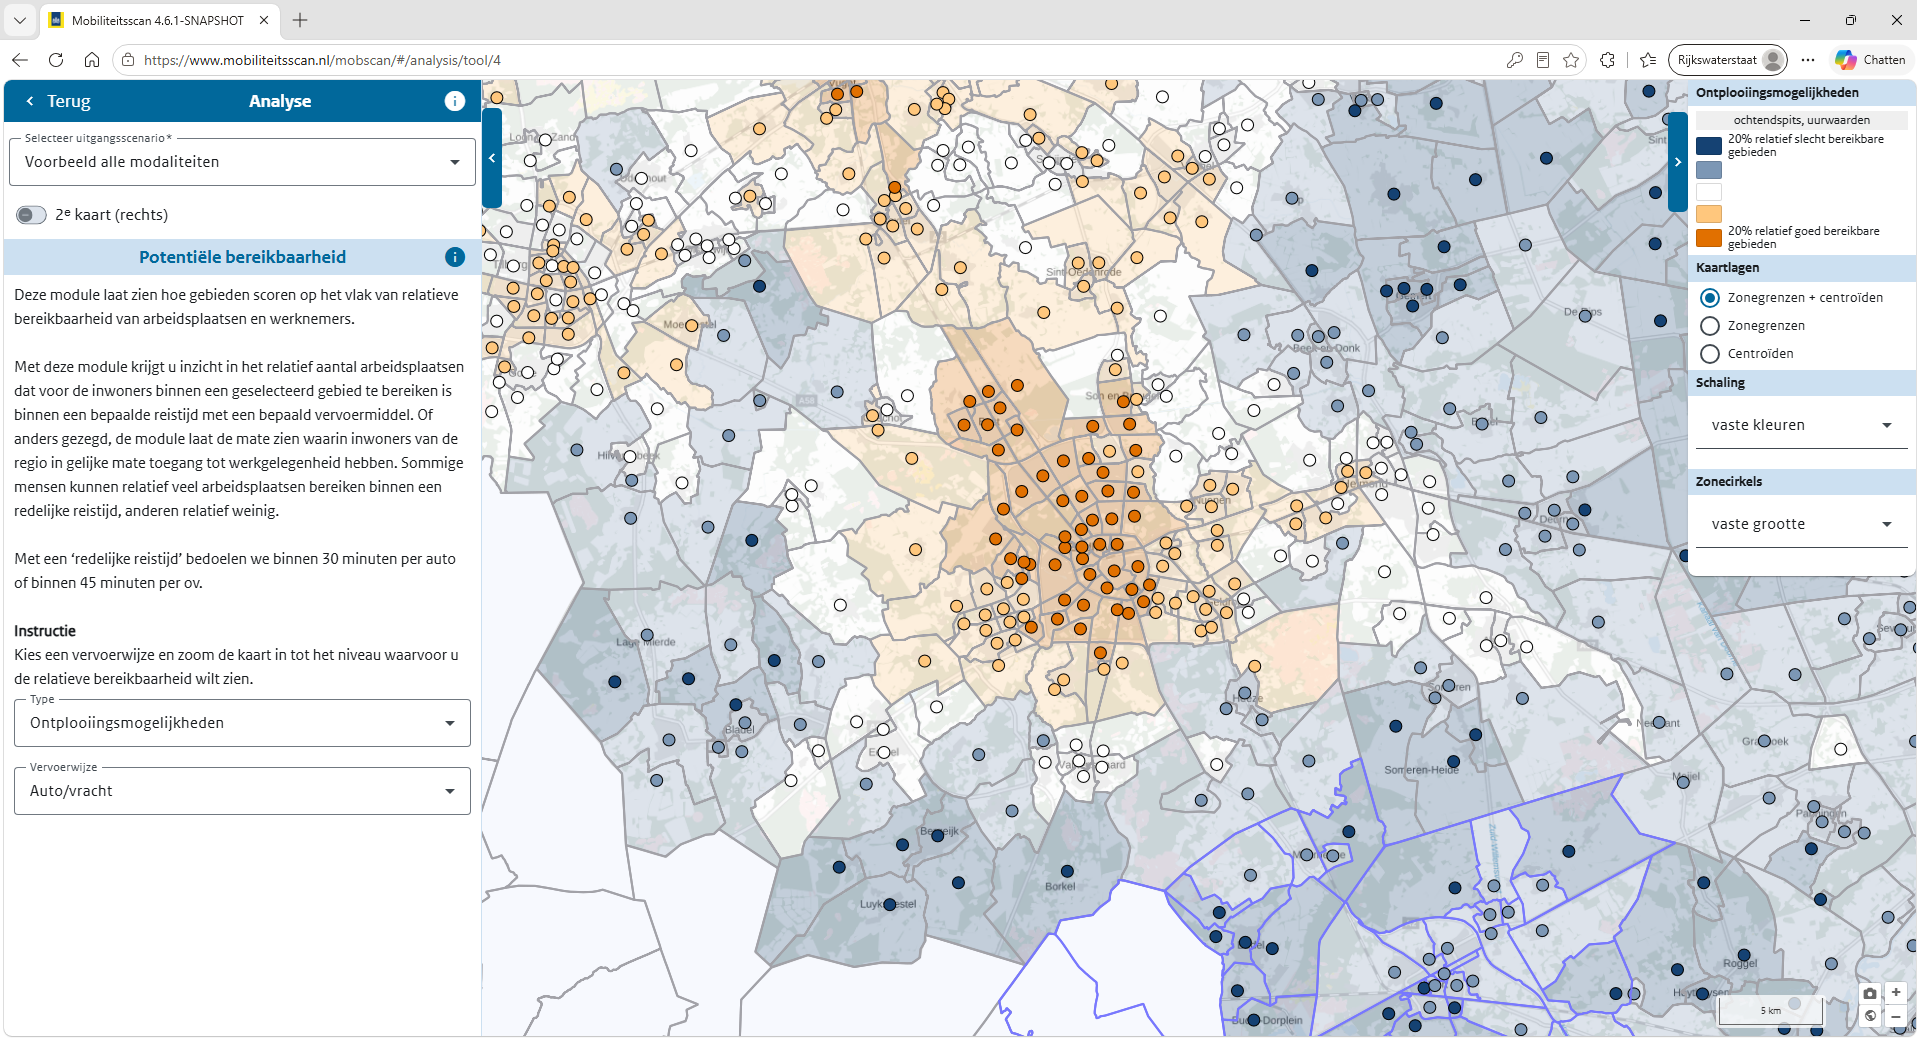Zoom out on the map
This screenshot has width=1917, height=1039.
pyautogui.click(x=1896, y=1016)
